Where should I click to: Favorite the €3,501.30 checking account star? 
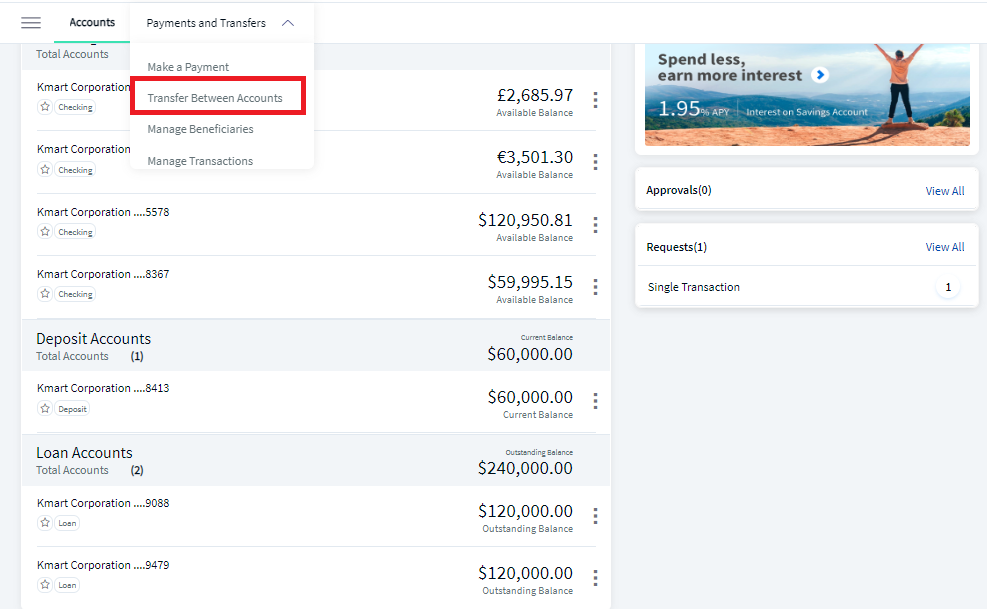[x=45, y=170]
